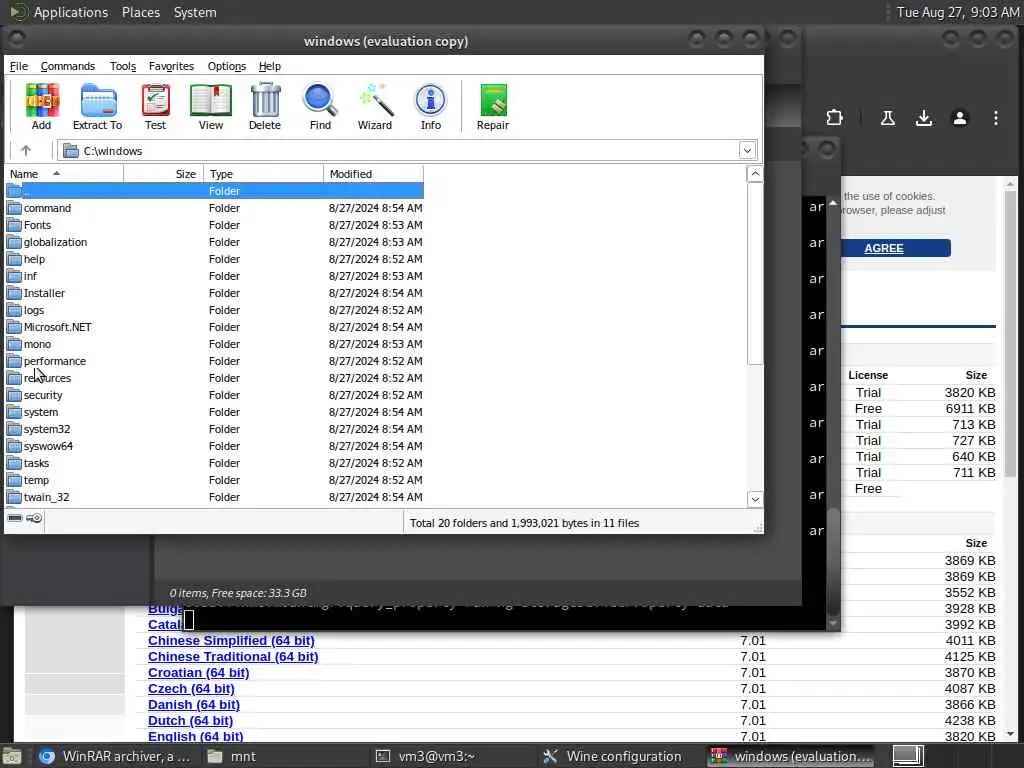This screenshot has height=768, width=1024.
Task: Click the Delete trash can icon
Action: click(x=265, y=106)
